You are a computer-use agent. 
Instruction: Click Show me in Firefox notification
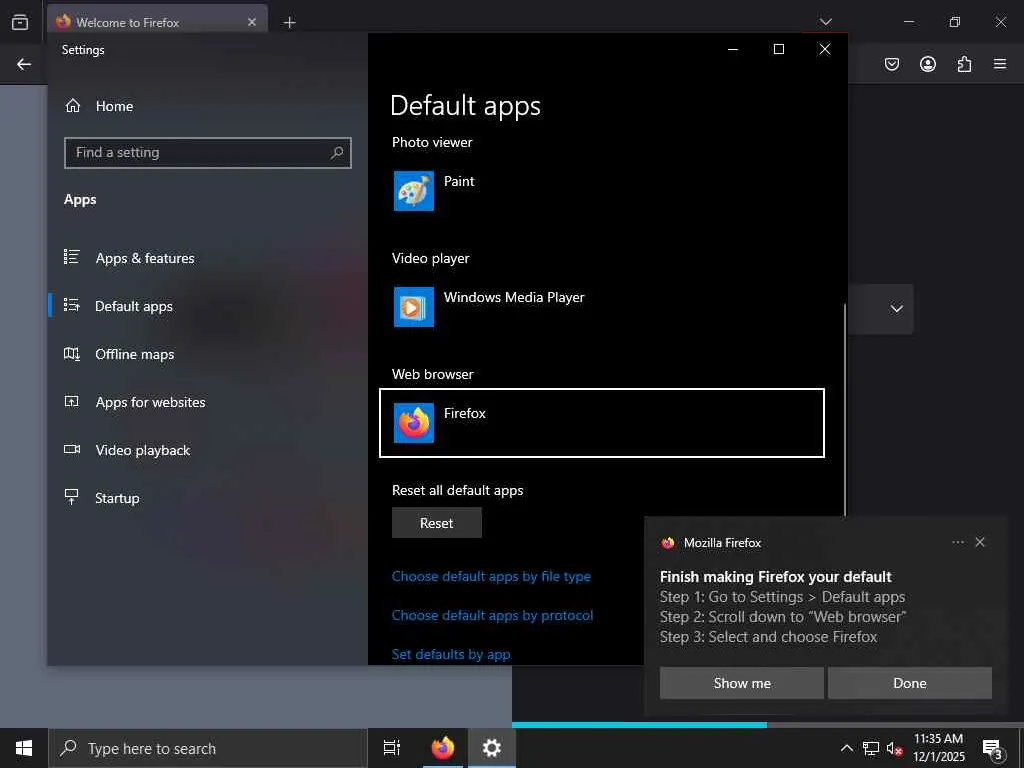[741, 683]
